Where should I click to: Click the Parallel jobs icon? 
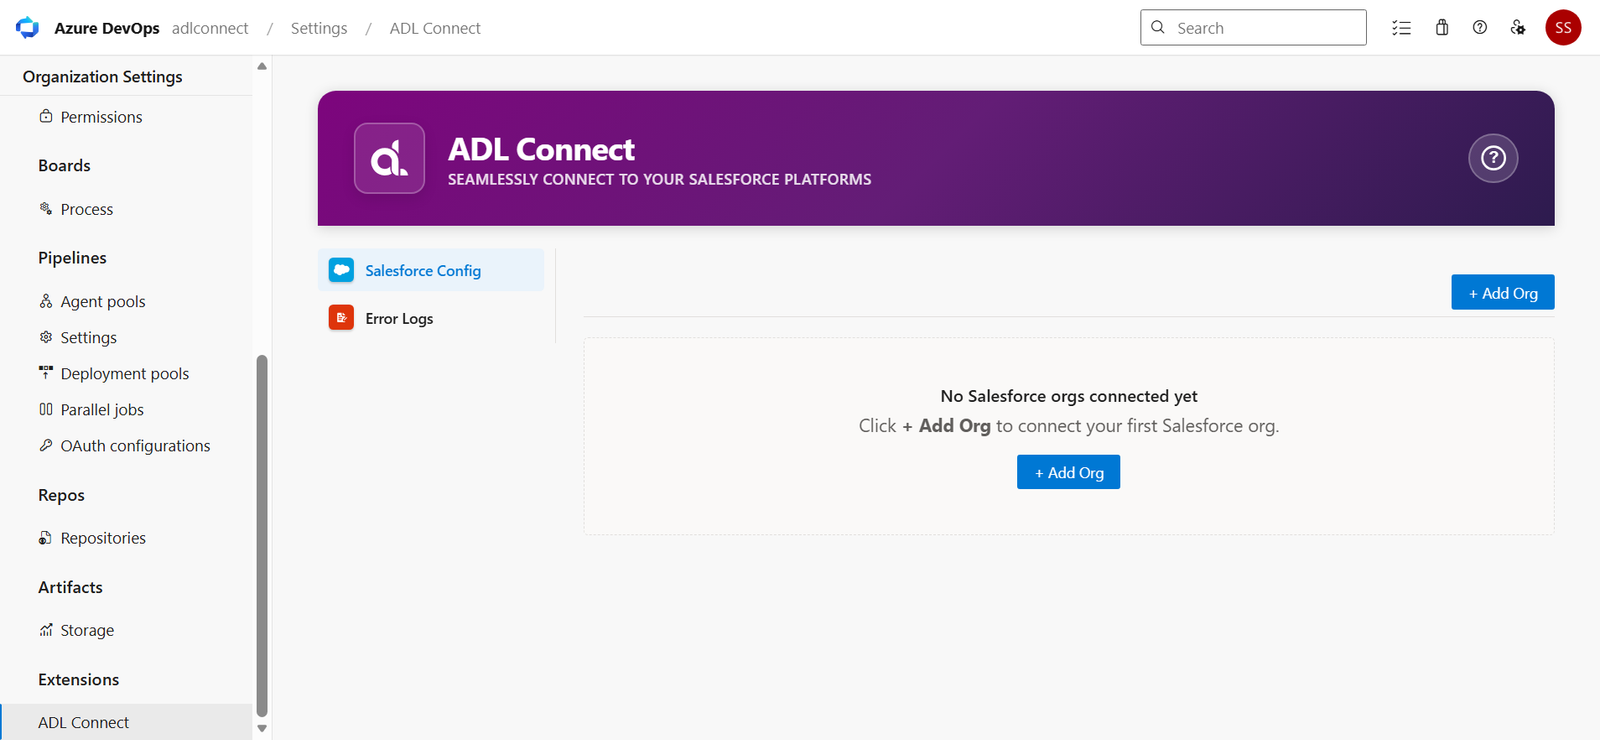click(46, 409)
